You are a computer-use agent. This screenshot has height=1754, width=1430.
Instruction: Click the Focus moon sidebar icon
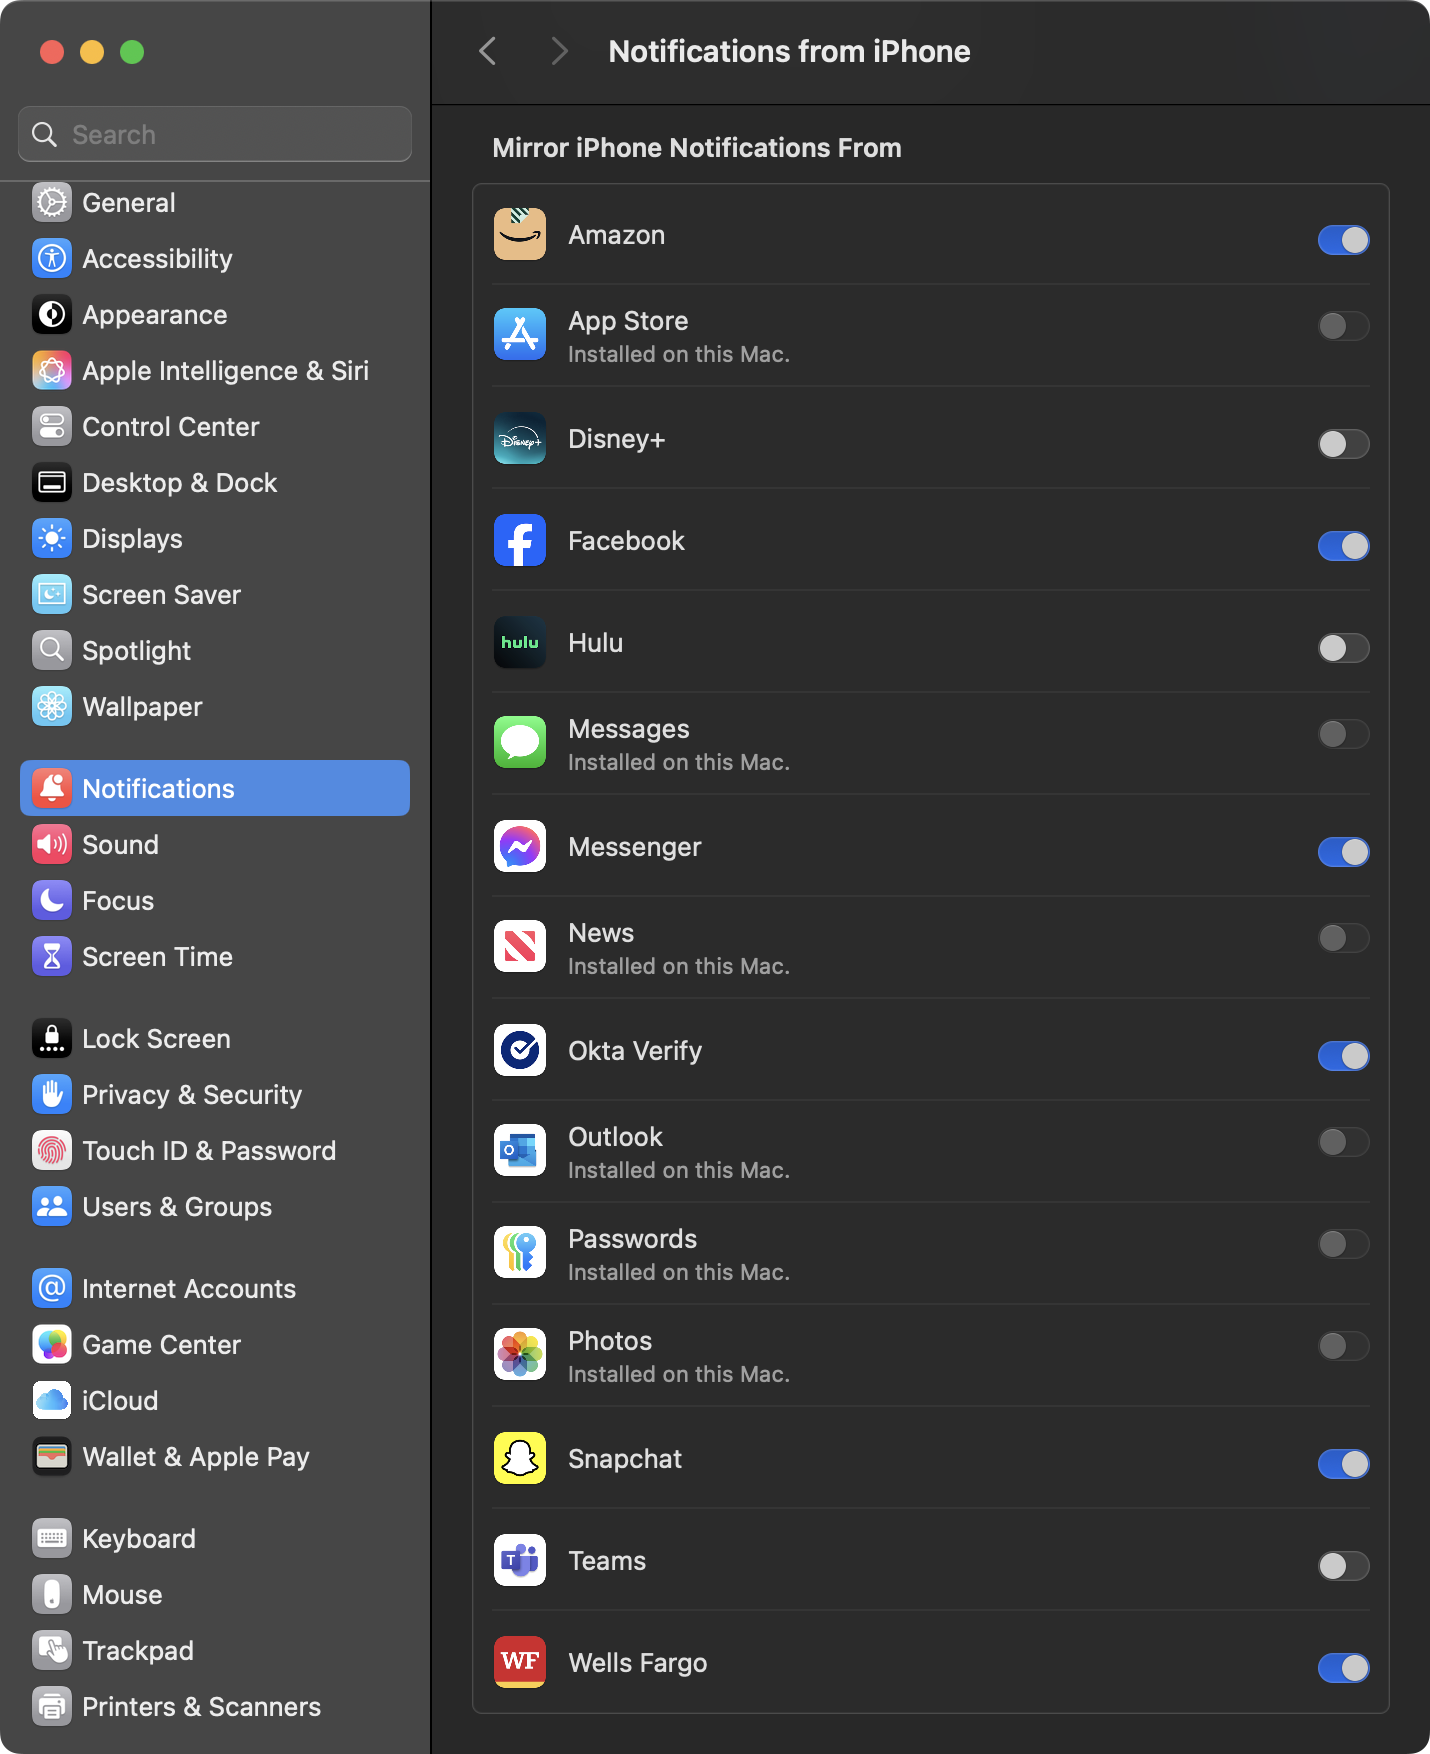tap(52, 900)
